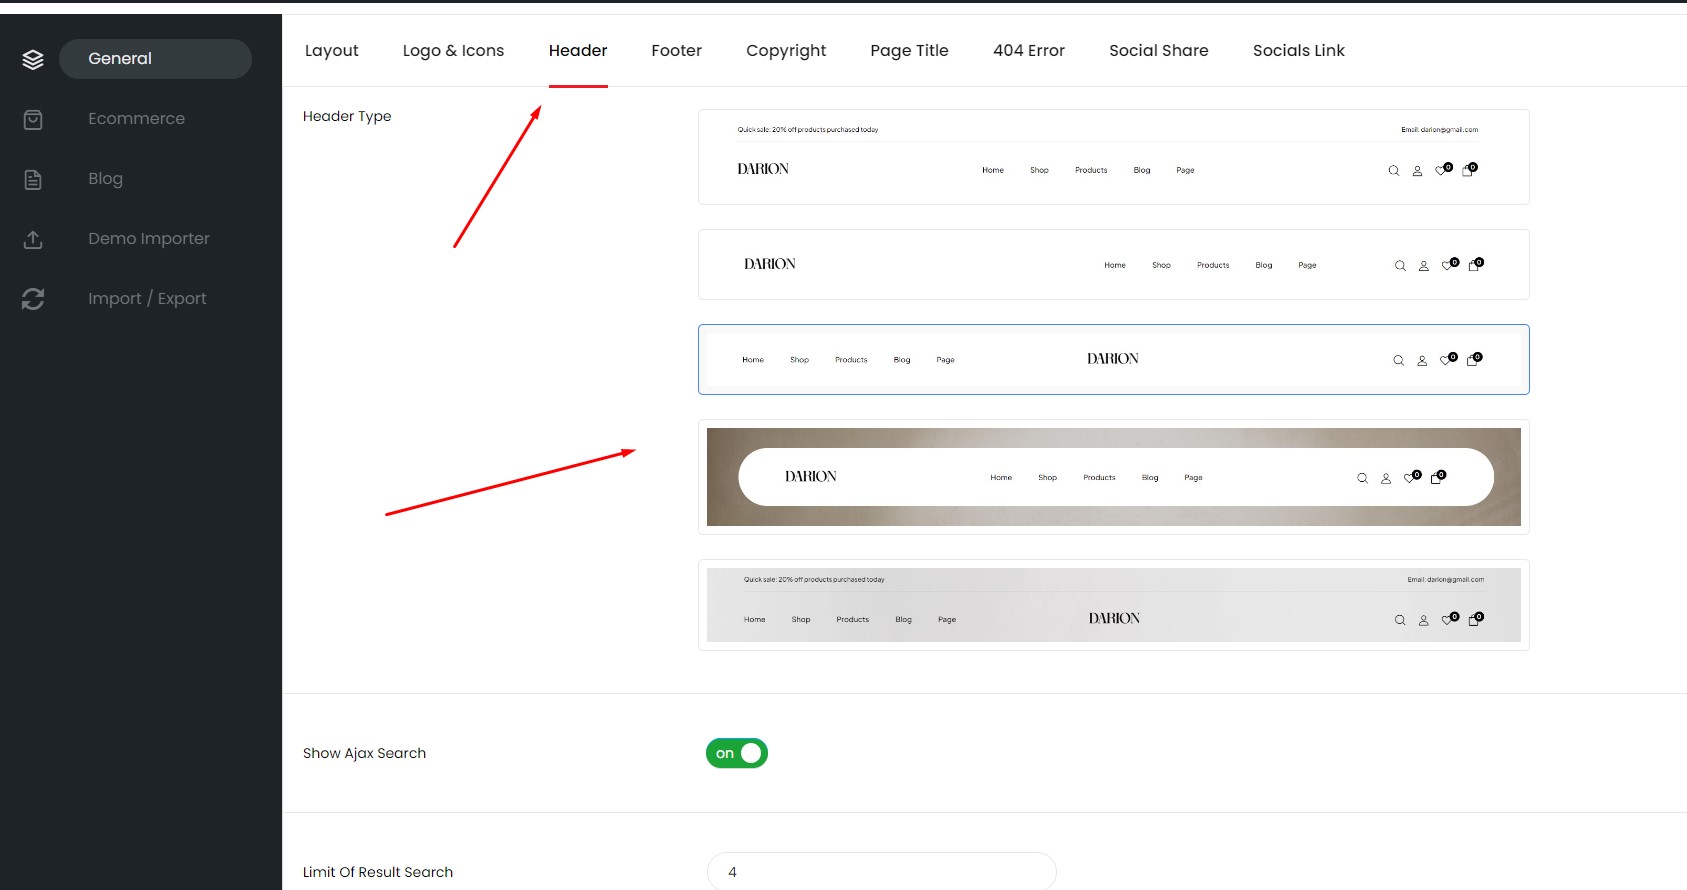Screen dimensions: 1687x890
Task: Click the Demo Importer upload icon
Action: (33, 240)
